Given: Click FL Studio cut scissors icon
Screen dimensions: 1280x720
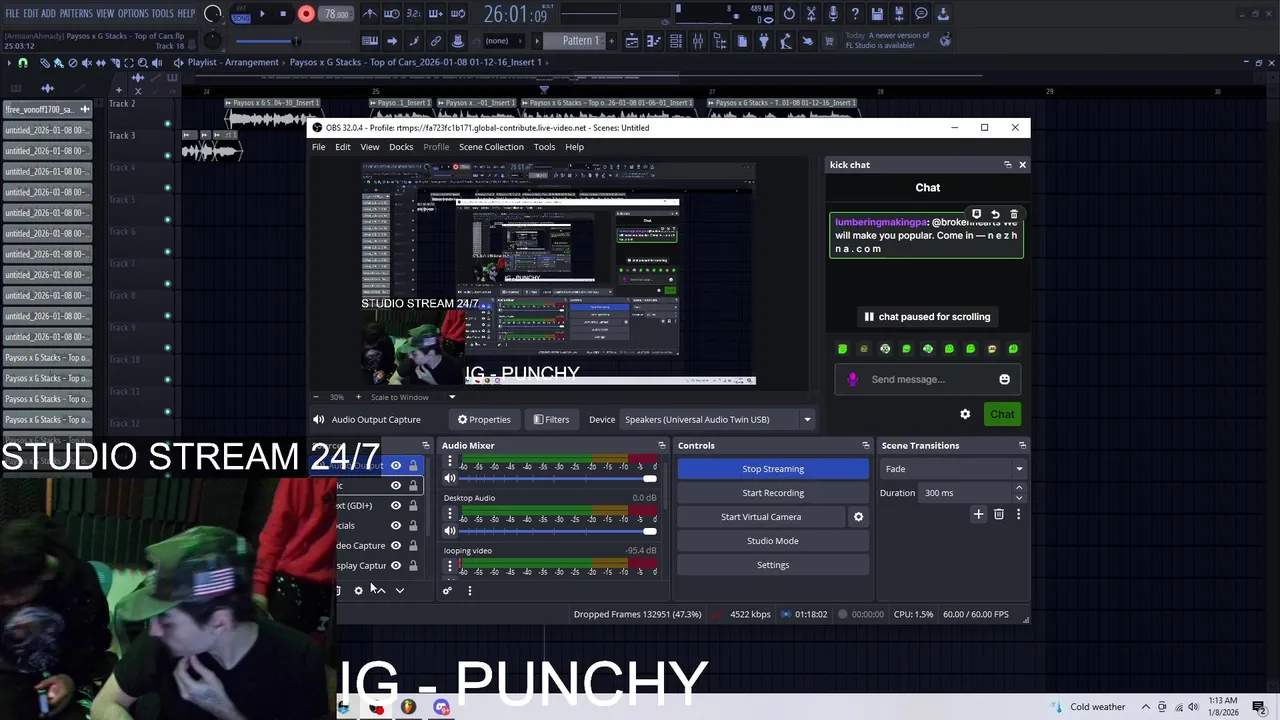Looking at the screenshot, I should pyautogui.click(x=811, y=14).
